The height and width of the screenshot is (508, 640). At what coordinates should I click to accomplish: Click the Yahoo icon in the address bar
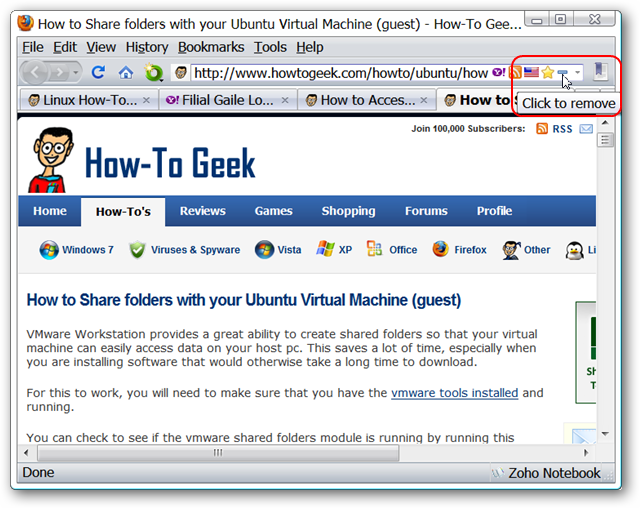[x=498, y=73]
